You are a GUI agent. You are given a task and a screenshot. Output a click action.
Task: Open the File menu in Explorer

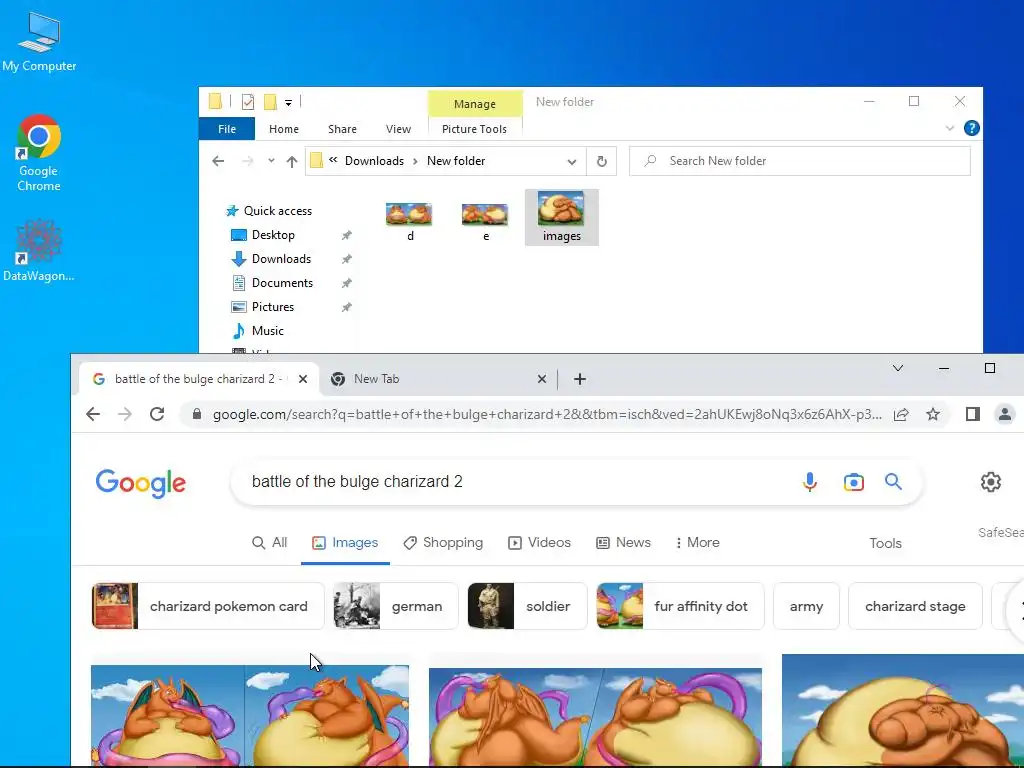[x=227, y=129]
